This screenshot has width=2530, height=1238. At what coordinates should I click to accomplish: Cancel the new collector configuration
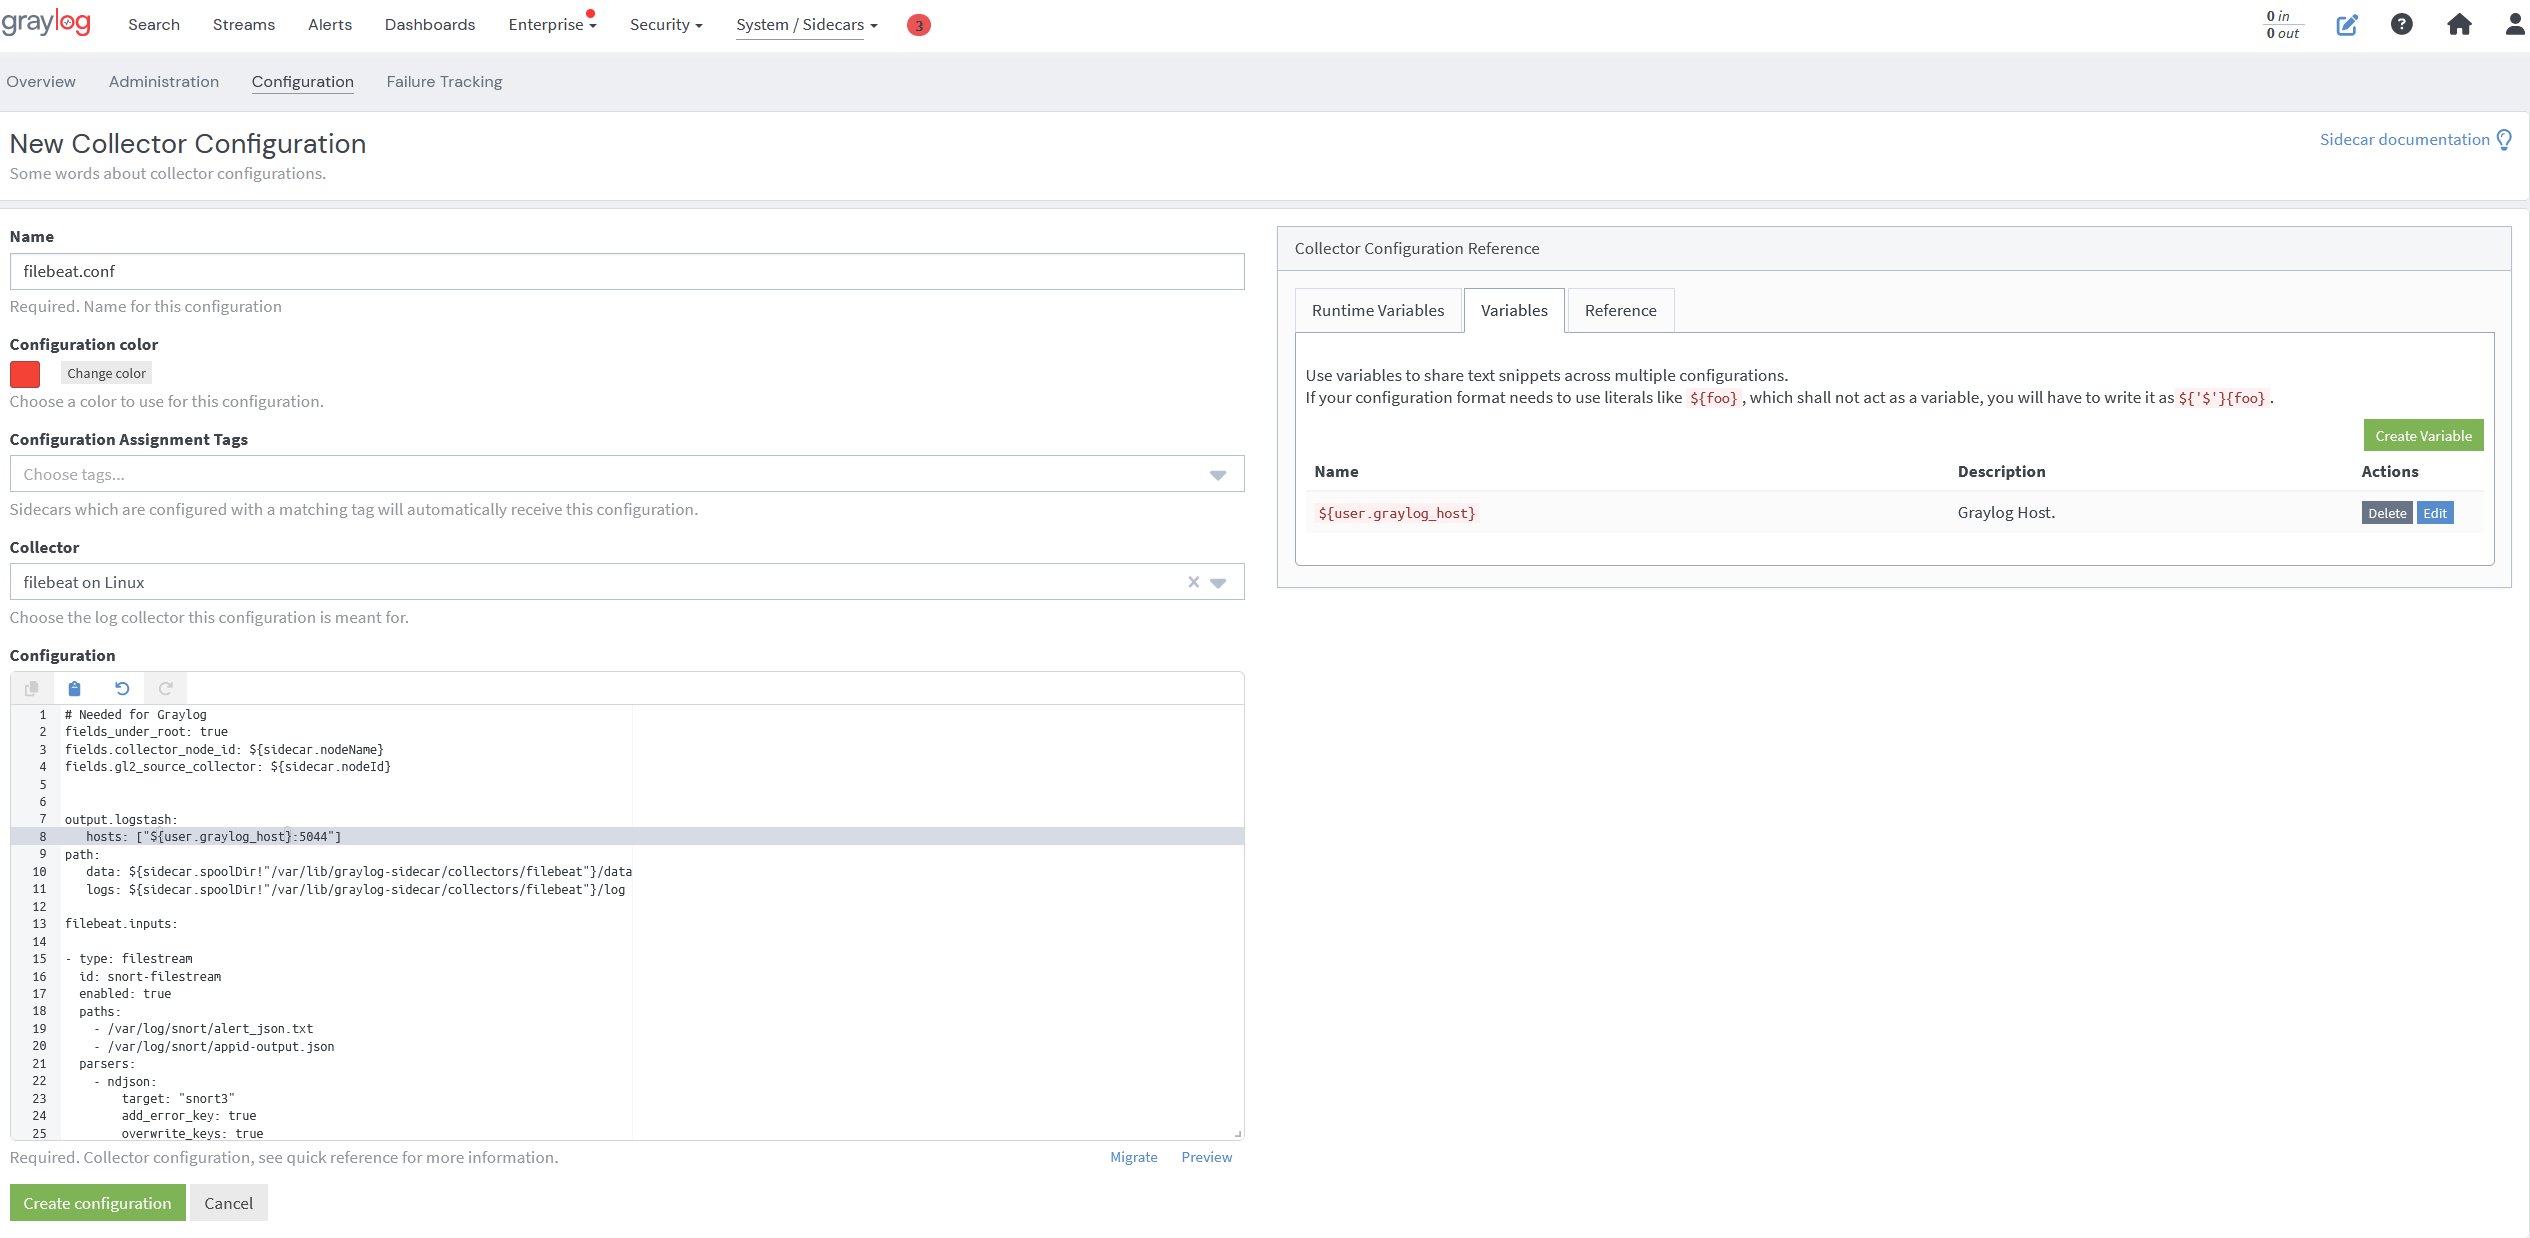(229, 1203)
